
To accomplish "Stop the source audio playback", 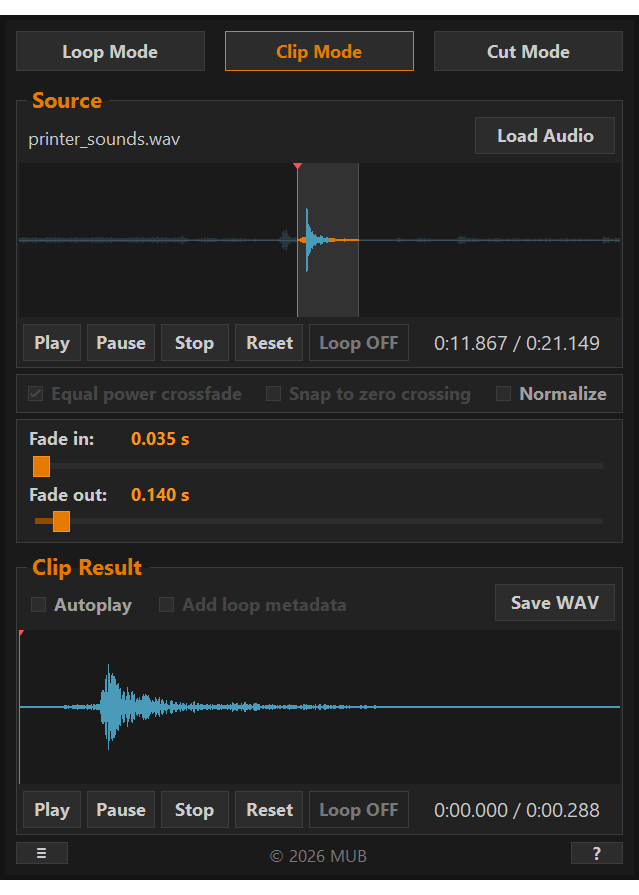I will [195, 342].
